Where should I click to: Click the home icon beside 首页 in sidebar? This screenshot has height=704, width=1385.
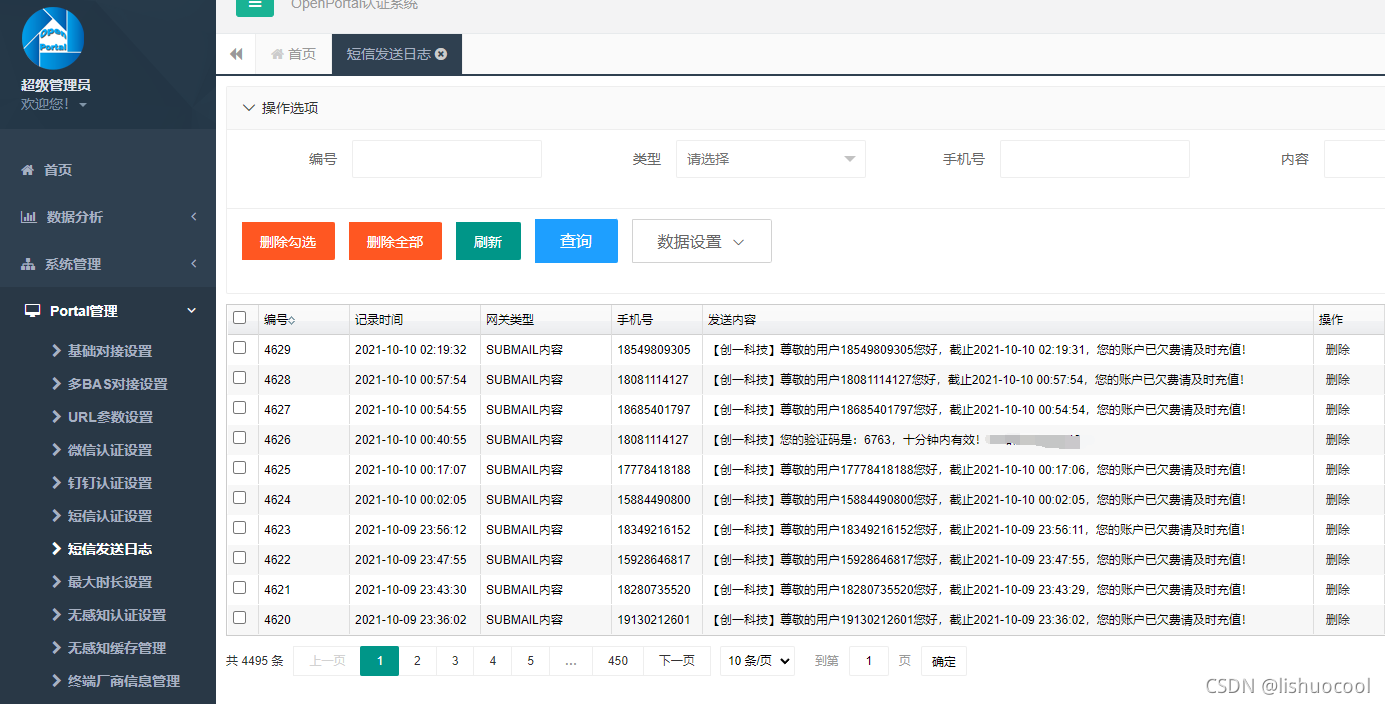(x=28, y=170)
